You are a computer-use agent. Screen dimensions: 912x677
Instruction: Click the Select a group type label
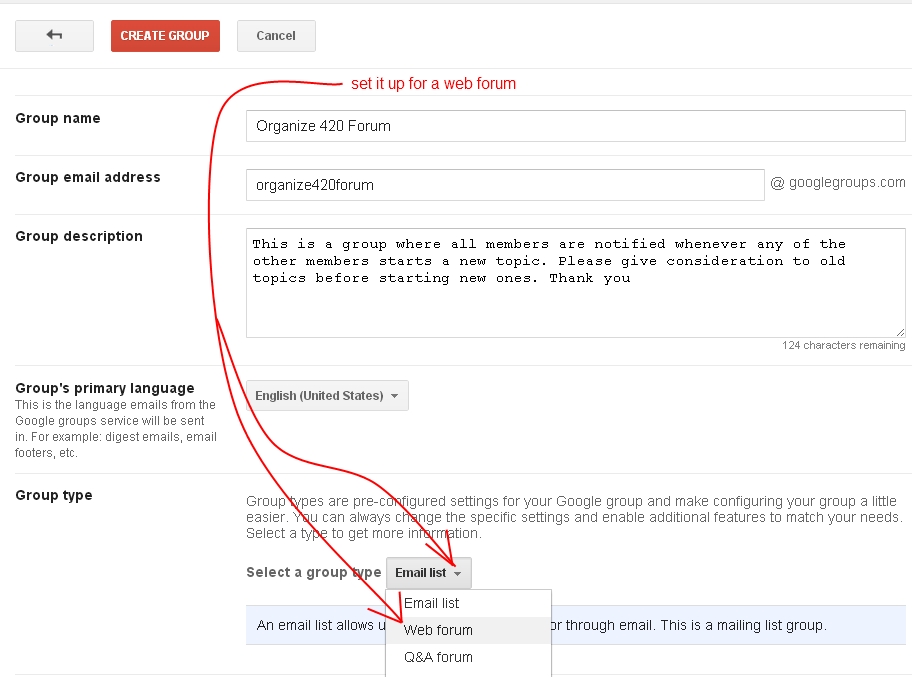click(x=313, y=573)
